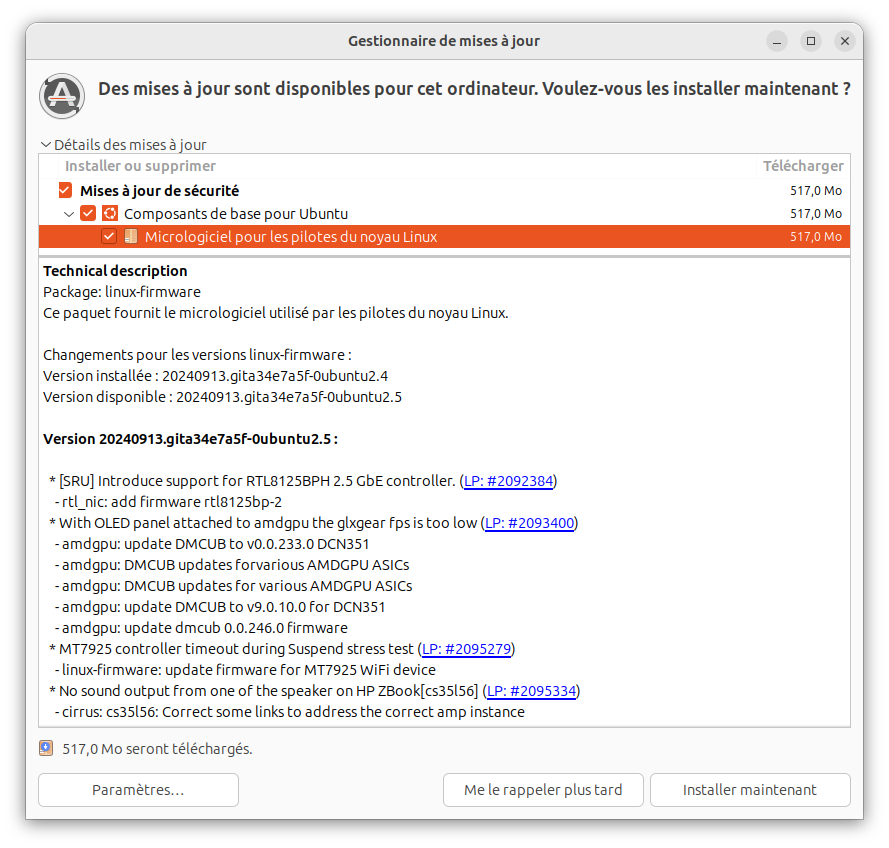Close the update manager window
This screenshot has width=889, height=848.
tap(845, 41)
